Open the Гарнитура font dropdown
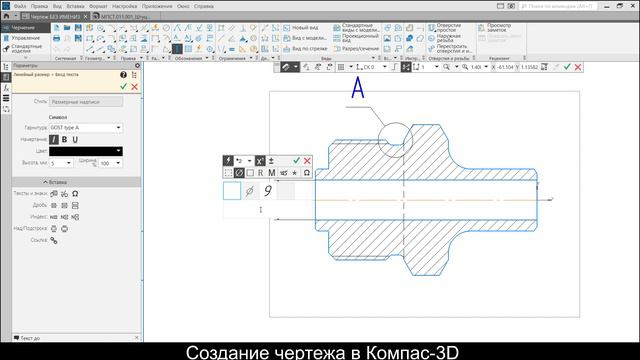Screen dimensions: 640x360 118,128
